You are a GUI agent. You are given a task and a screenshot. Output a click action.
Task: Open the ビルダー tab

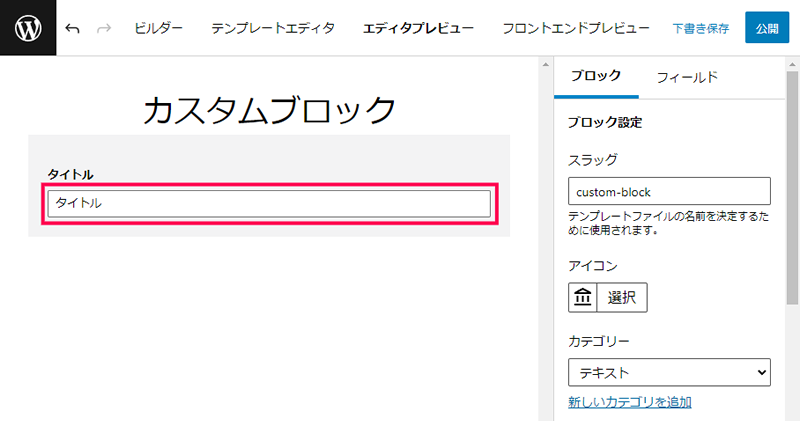tap(158, 28)
